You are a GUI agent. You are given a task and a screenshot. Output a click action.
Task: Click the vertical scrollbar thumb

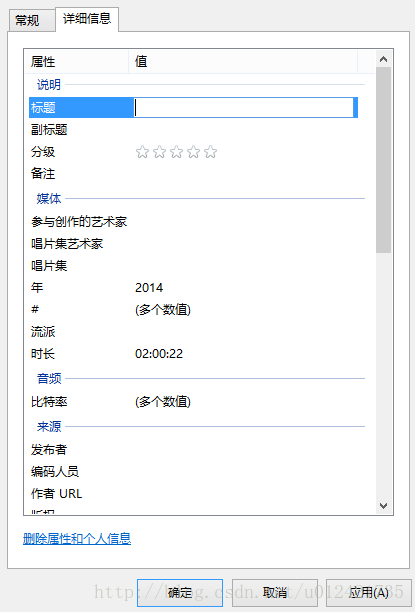pyautogui.click(x=383, y=160)
